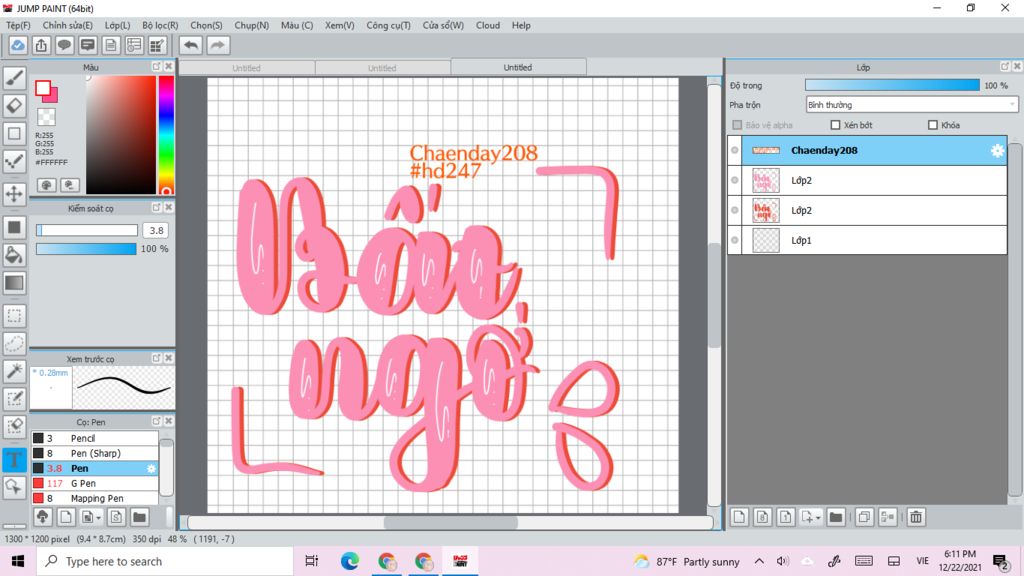Toggle visibility of the lower Lớp2 layer

click(x=735, y=210)
